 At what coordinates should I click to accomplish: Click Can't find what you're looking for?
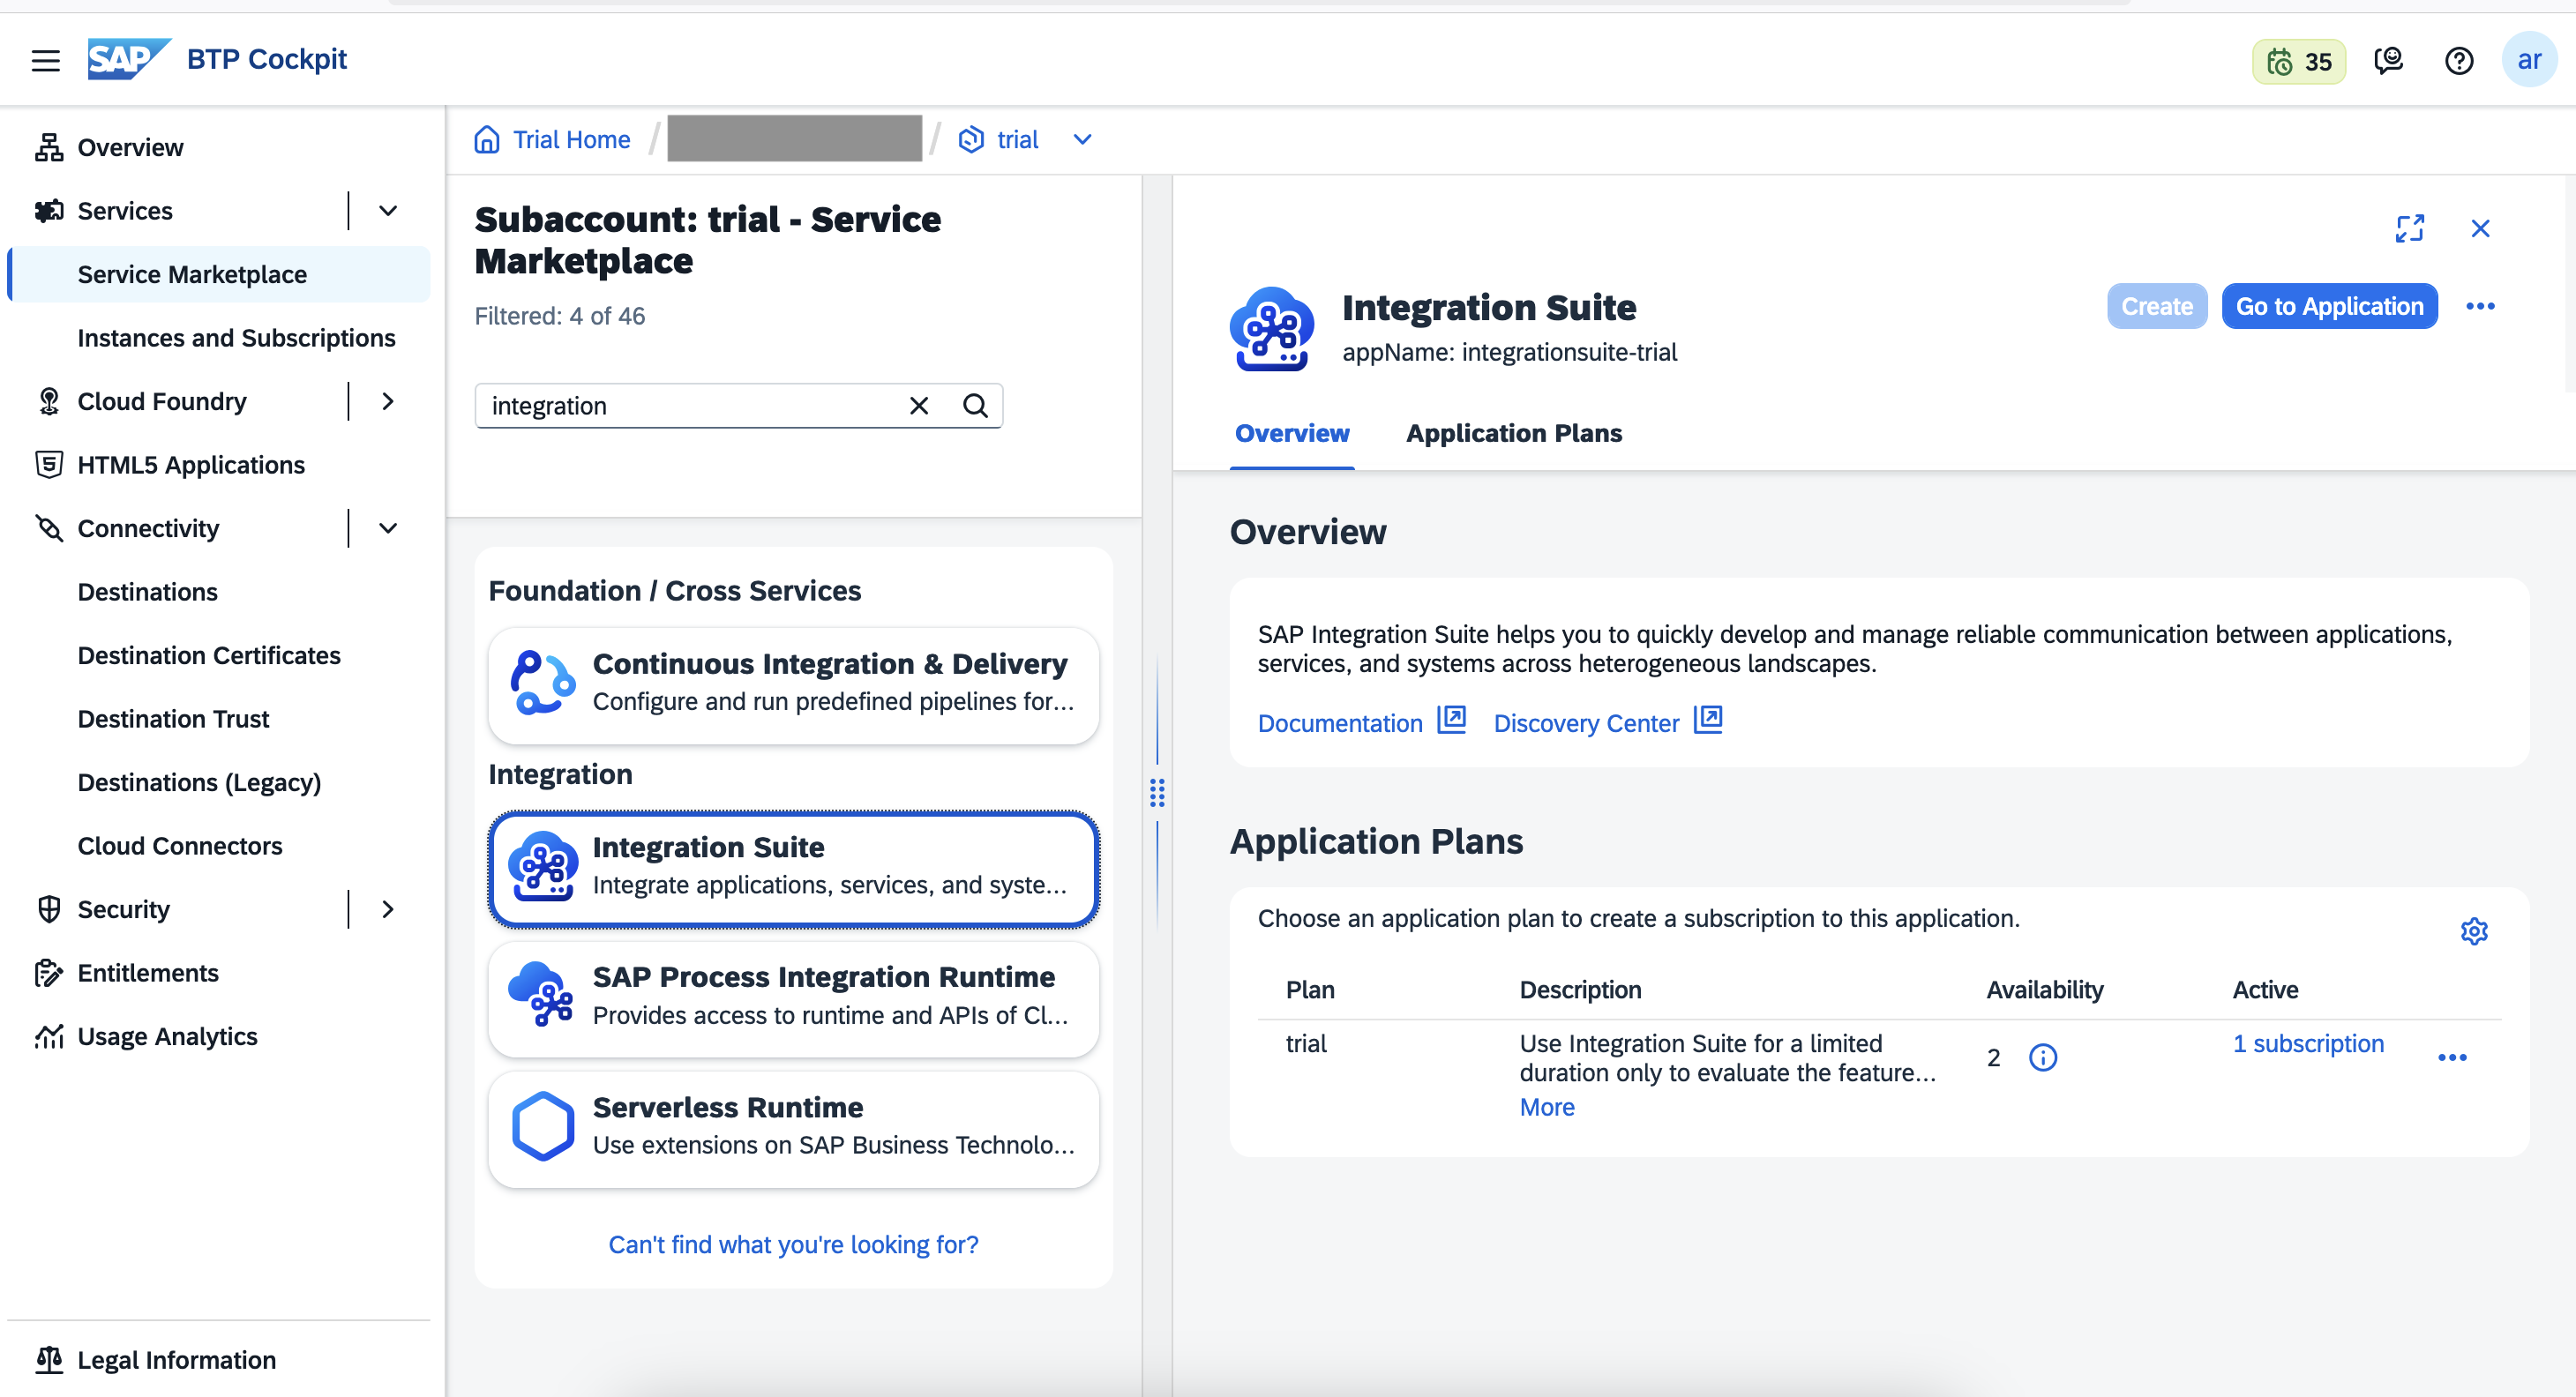click(793, 1244)
